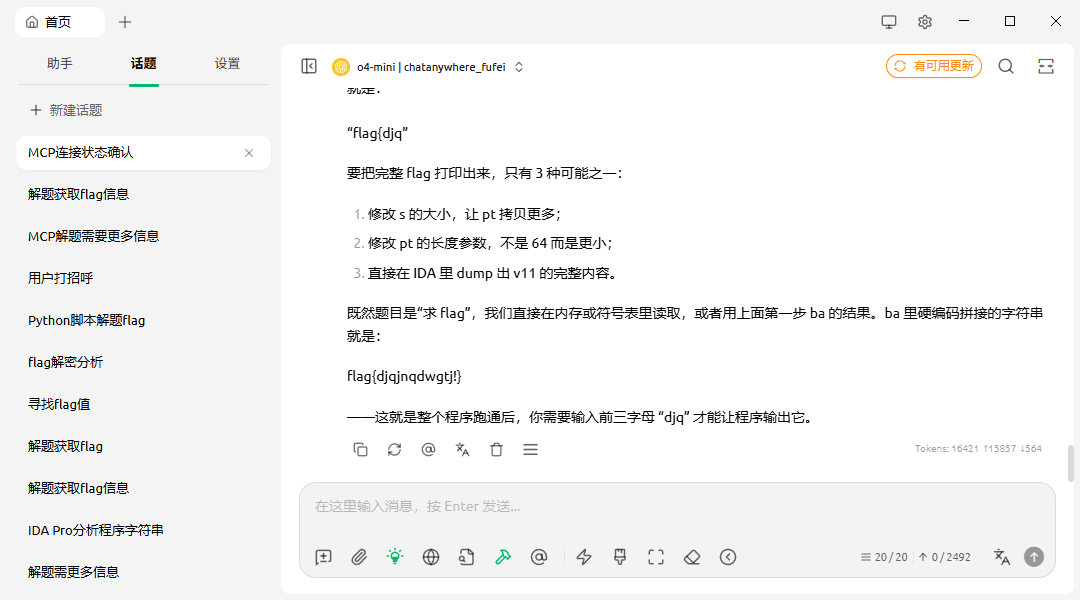Click the chat's vertical scrollbar thumb
Screen dimensions: 1080x600
[1072, 463]
